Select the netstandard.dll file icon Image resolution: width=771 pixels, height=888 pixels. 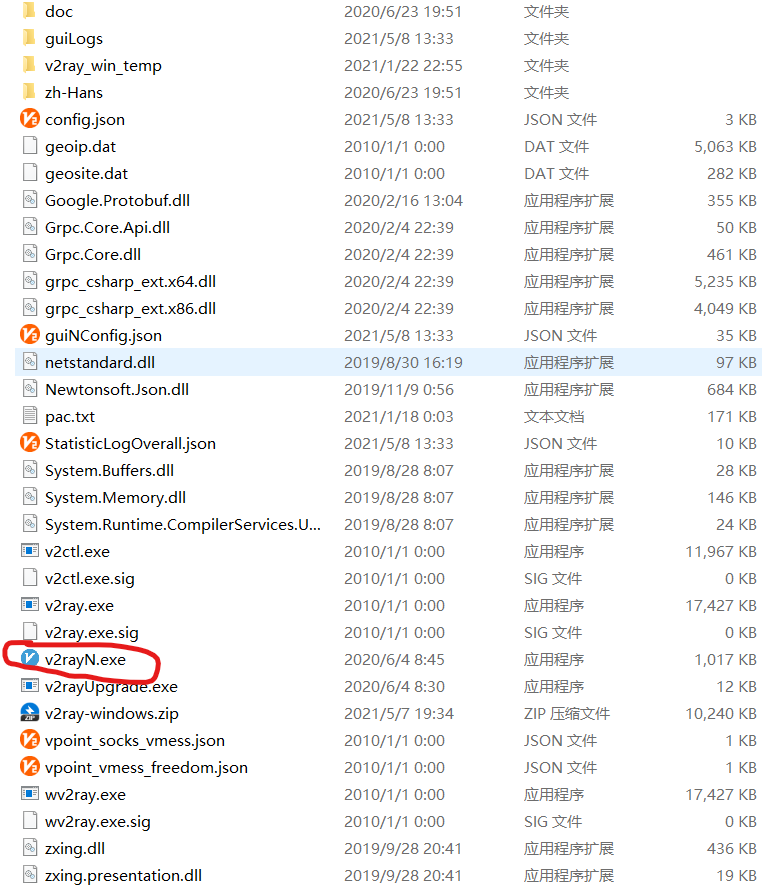click(x=29, y=362)
